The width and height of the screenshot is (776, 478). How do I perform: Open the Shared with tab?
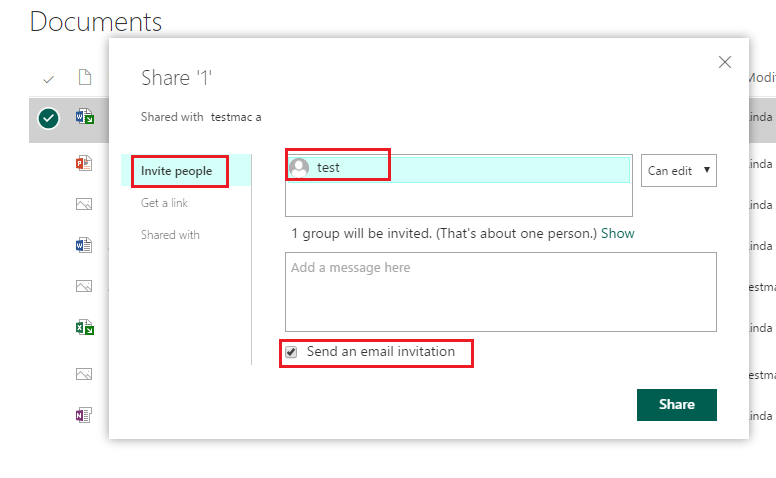170,235
